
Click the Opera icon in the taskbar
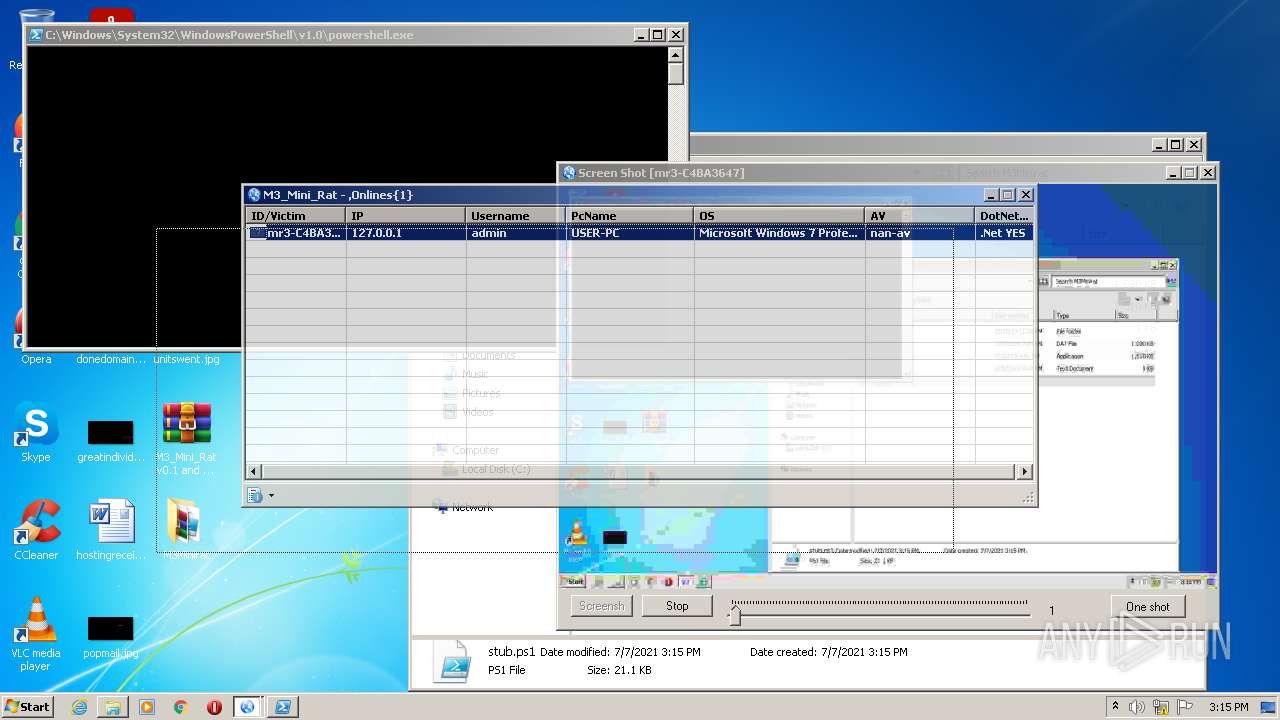click(x=214, y=707)
